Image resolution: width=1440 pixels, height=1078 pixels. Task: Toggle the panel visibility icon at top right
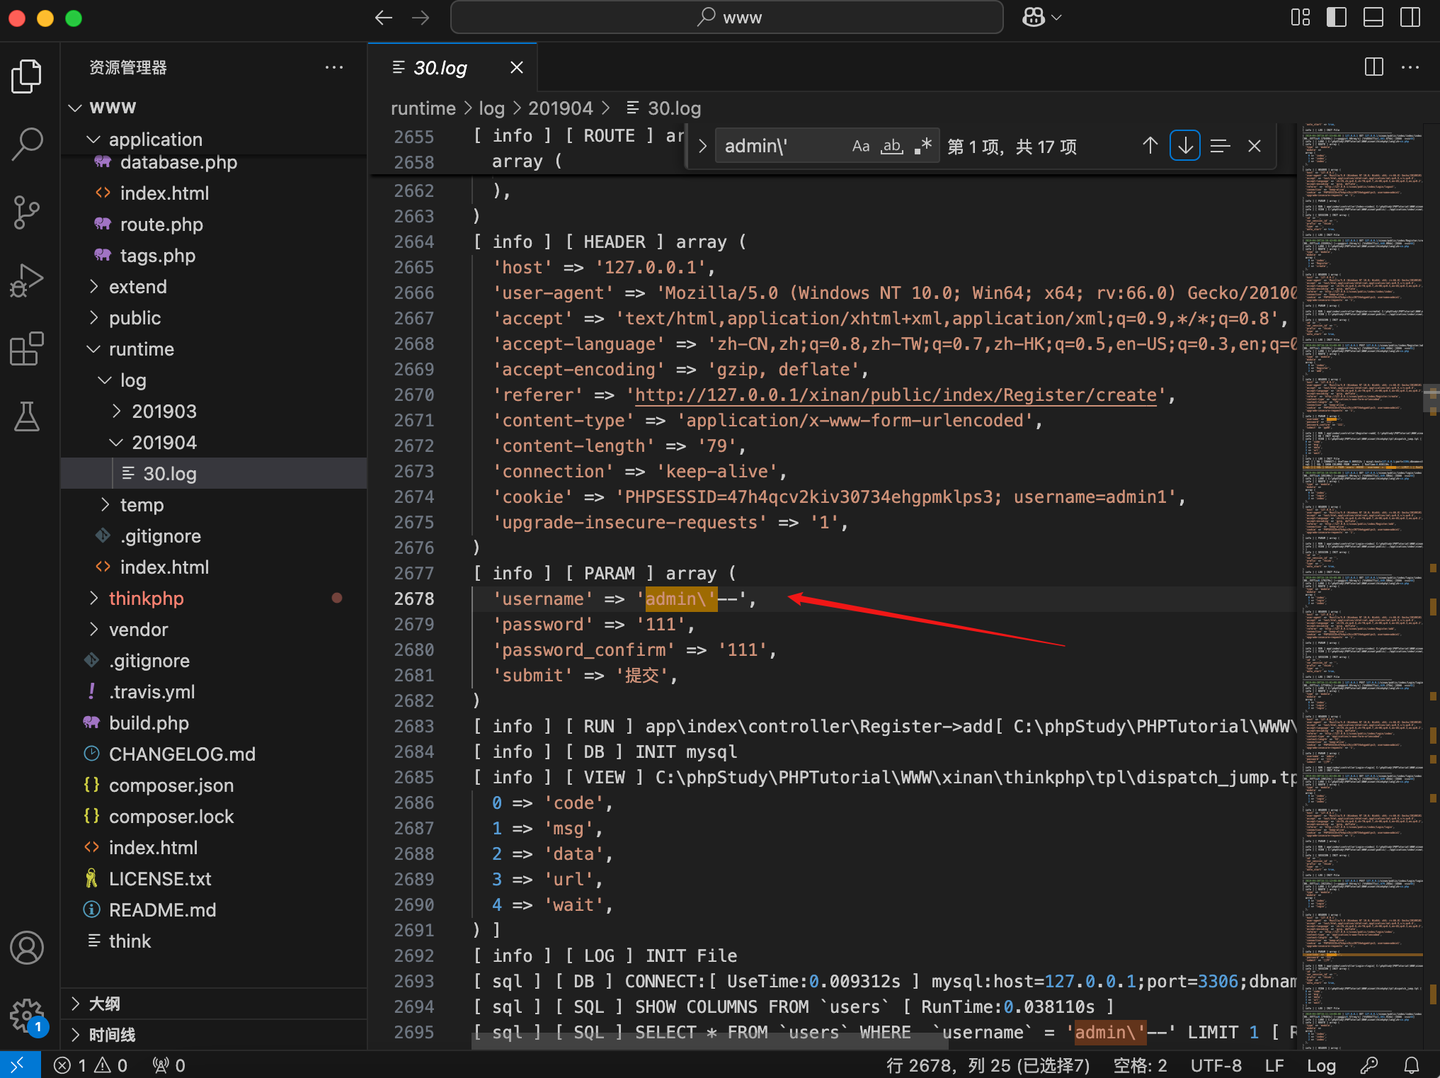tap(1373, 17)
